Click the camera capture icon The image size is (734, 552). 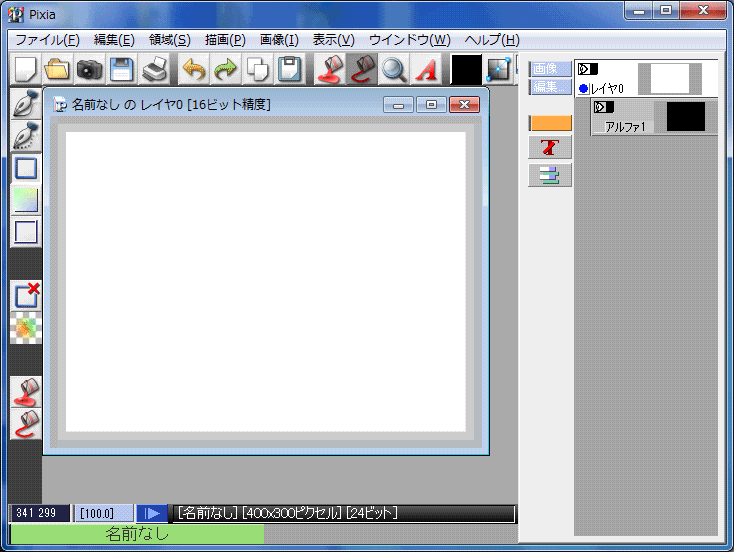(89, 69)
